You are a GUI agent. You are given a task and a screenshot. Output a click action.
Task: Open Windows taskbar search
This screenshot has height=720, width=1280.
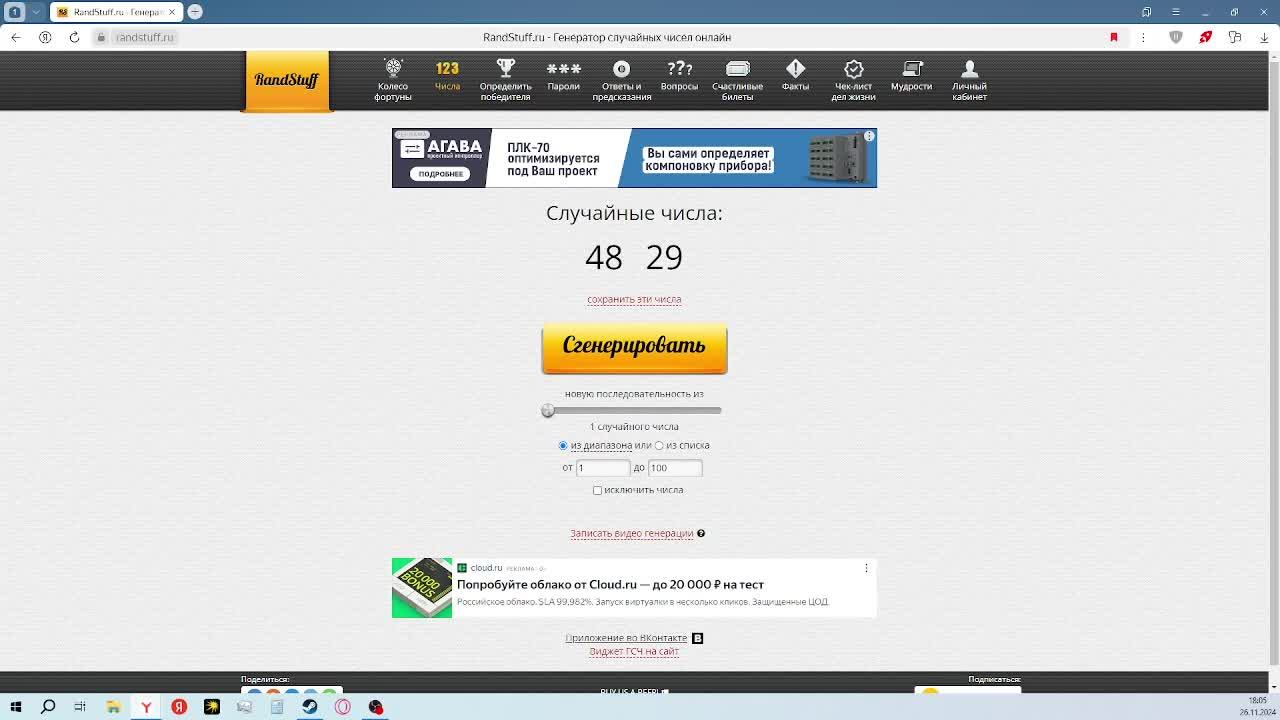(x=48, y=707)
